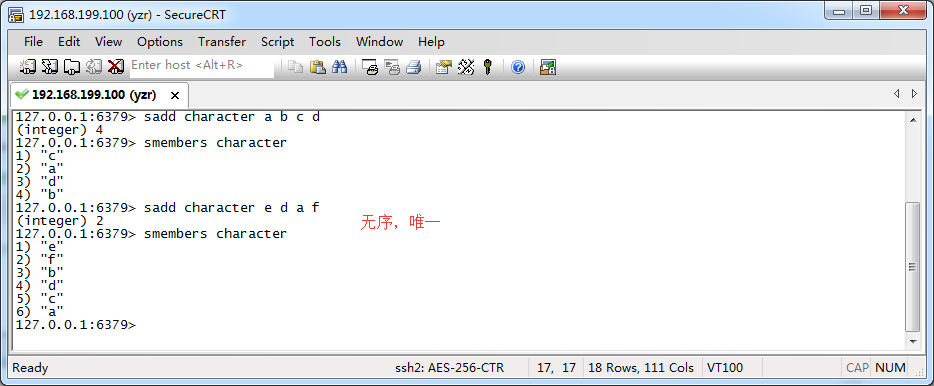
Task: Click the Print Selection icon
Action: pos(391,67)
